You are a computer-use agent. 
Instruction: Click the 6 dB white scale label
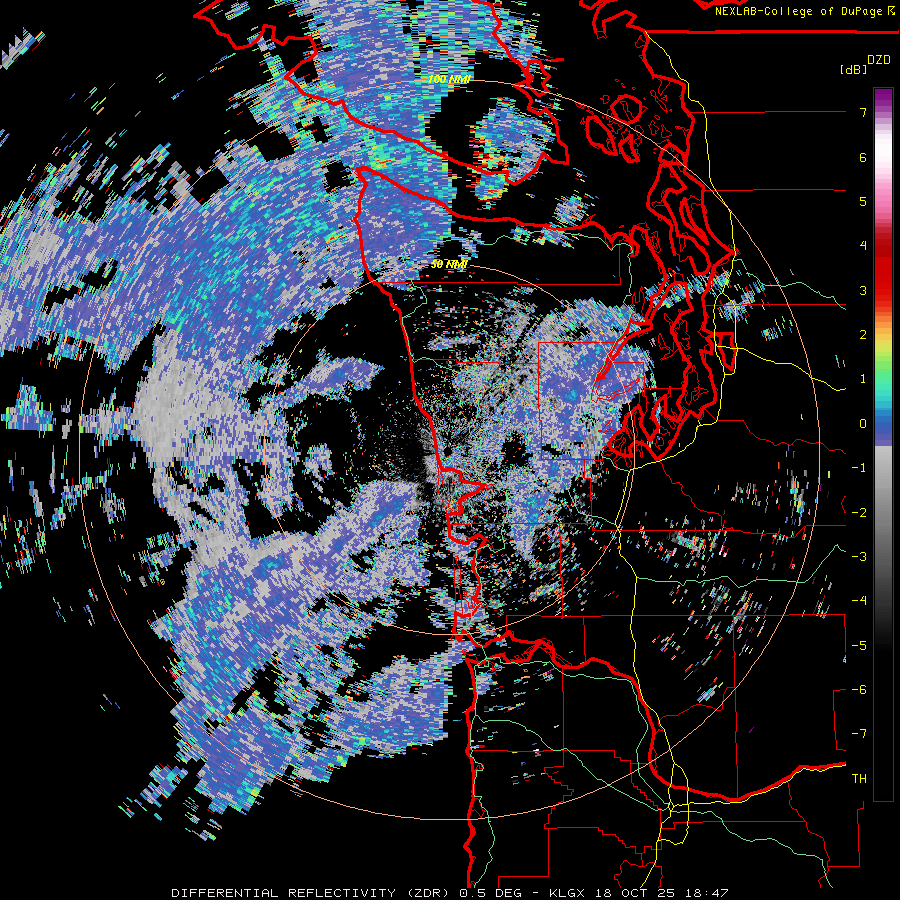[863, 157]
